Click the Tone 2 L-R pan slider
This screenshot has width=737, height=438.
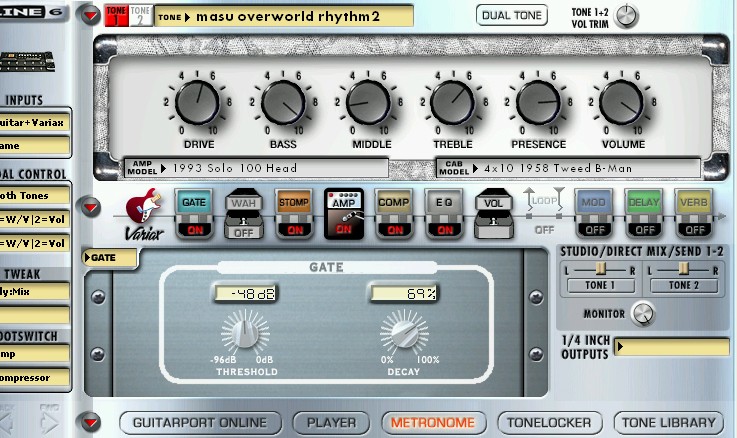tap(683, 270)
